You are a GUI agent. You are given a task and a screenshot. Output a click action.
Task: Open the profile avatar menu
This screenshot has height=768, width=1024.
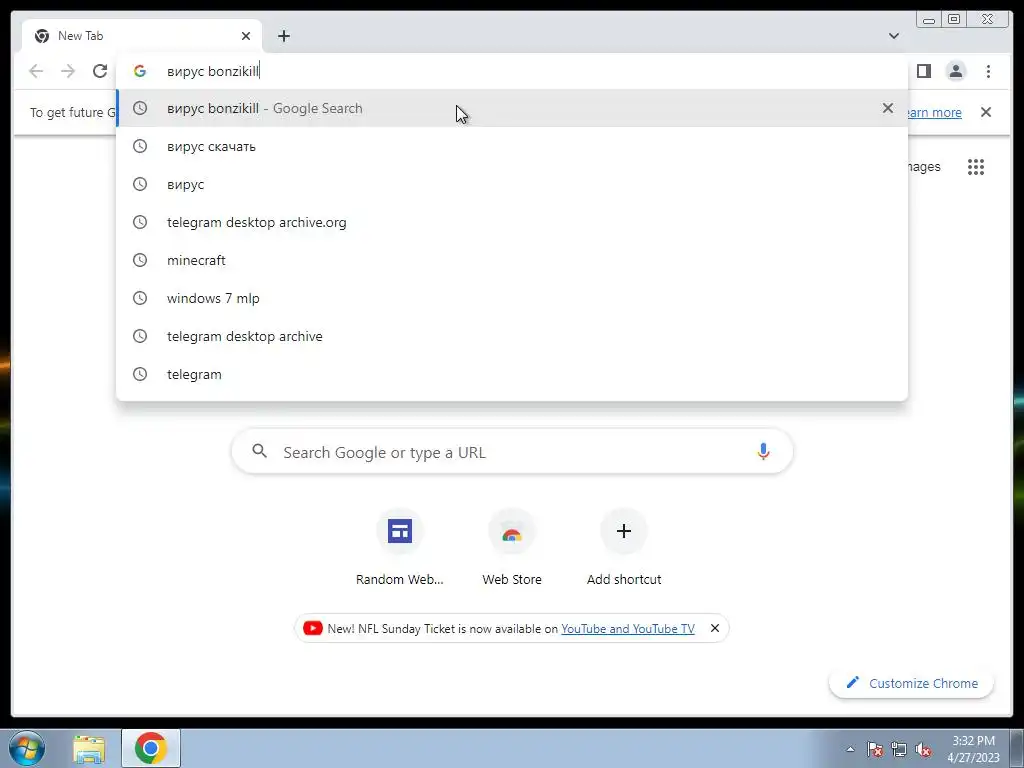[x=955, y=71]
